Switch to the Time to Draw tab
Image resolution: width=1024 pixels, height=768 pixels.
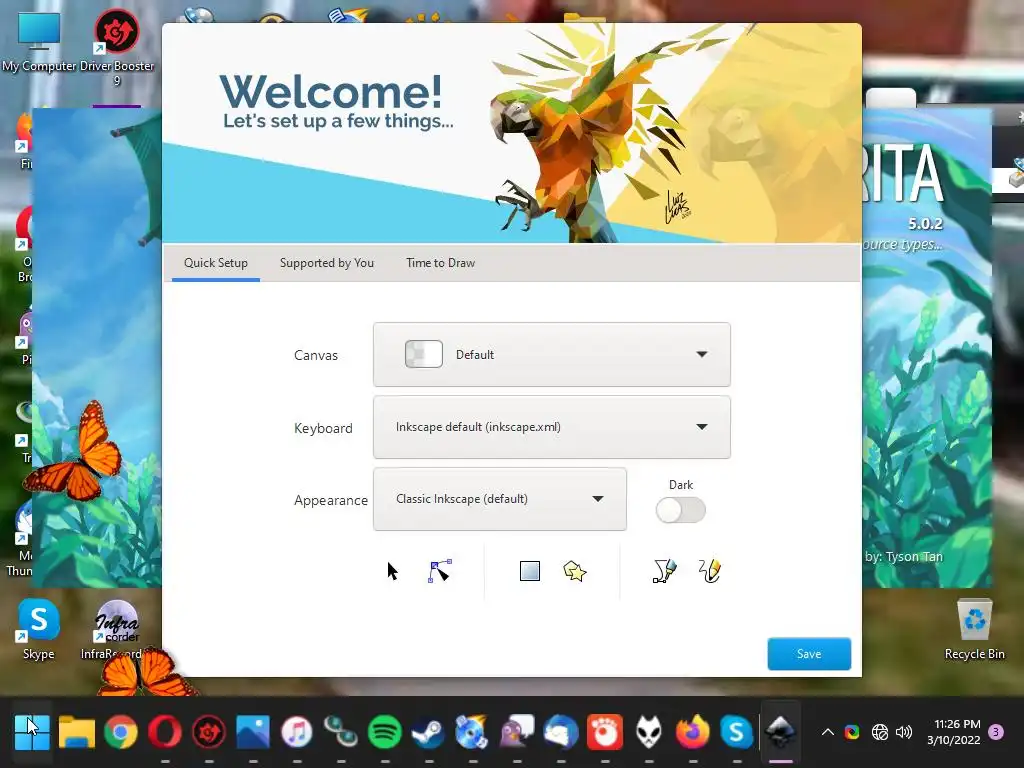click(440, 263)
